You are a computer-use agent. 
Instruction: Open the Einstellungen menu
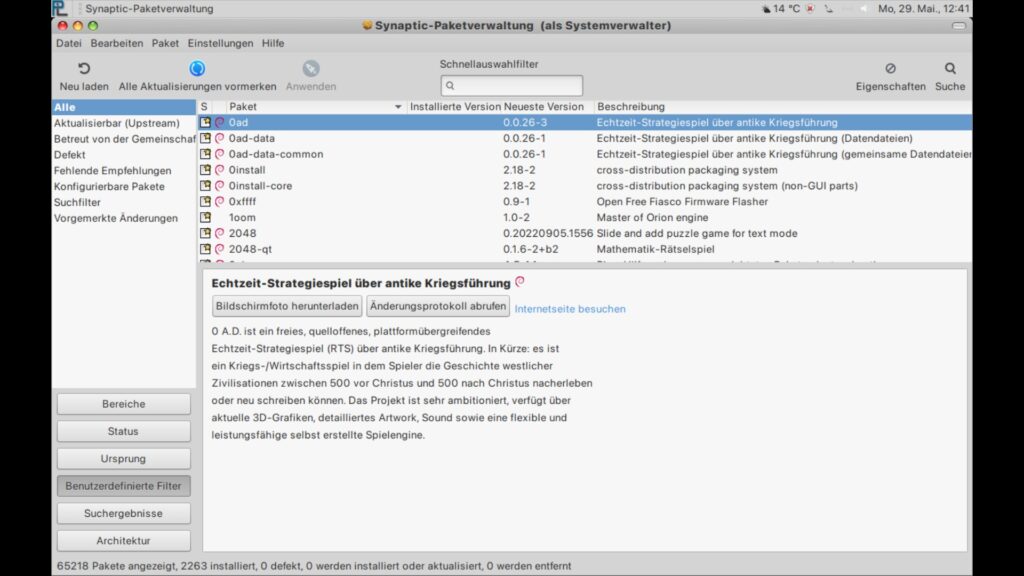coord(220,43)
